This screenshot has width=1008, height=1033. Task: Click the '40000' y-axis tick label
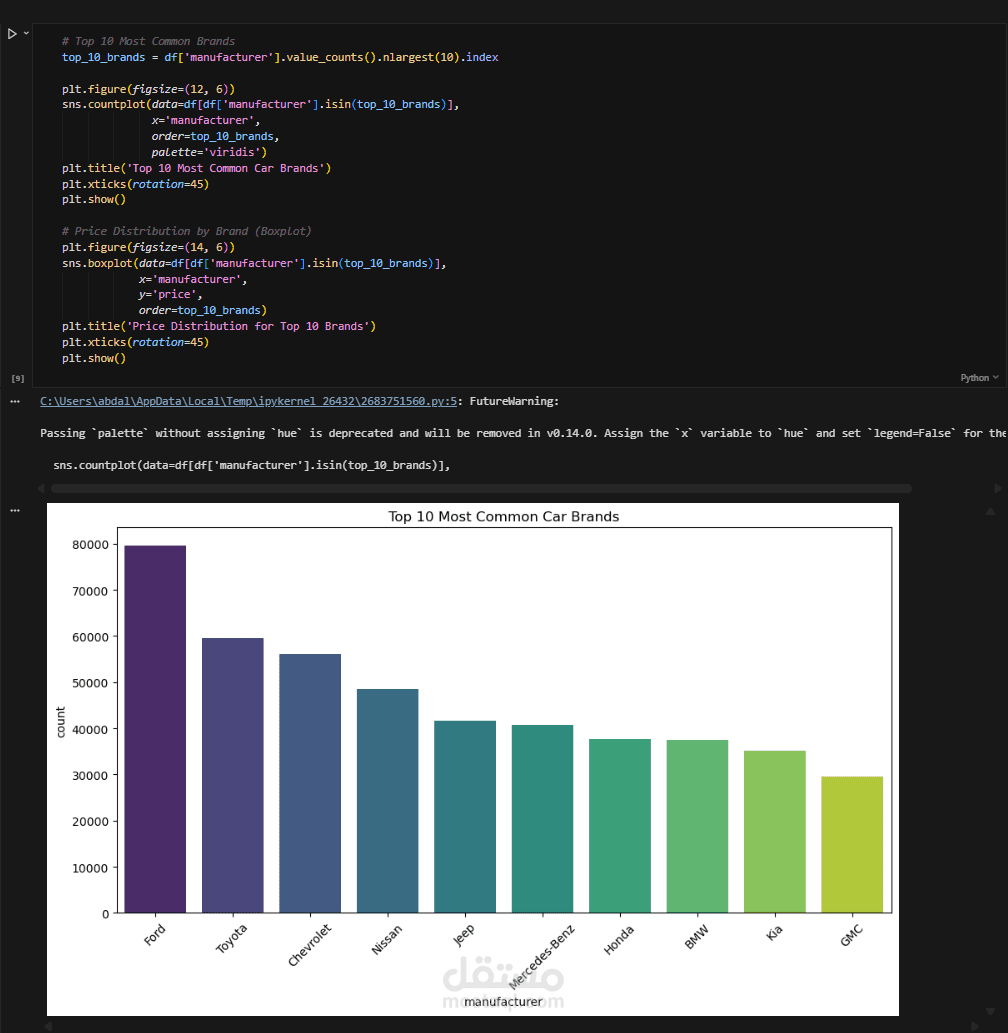[90, 729]
